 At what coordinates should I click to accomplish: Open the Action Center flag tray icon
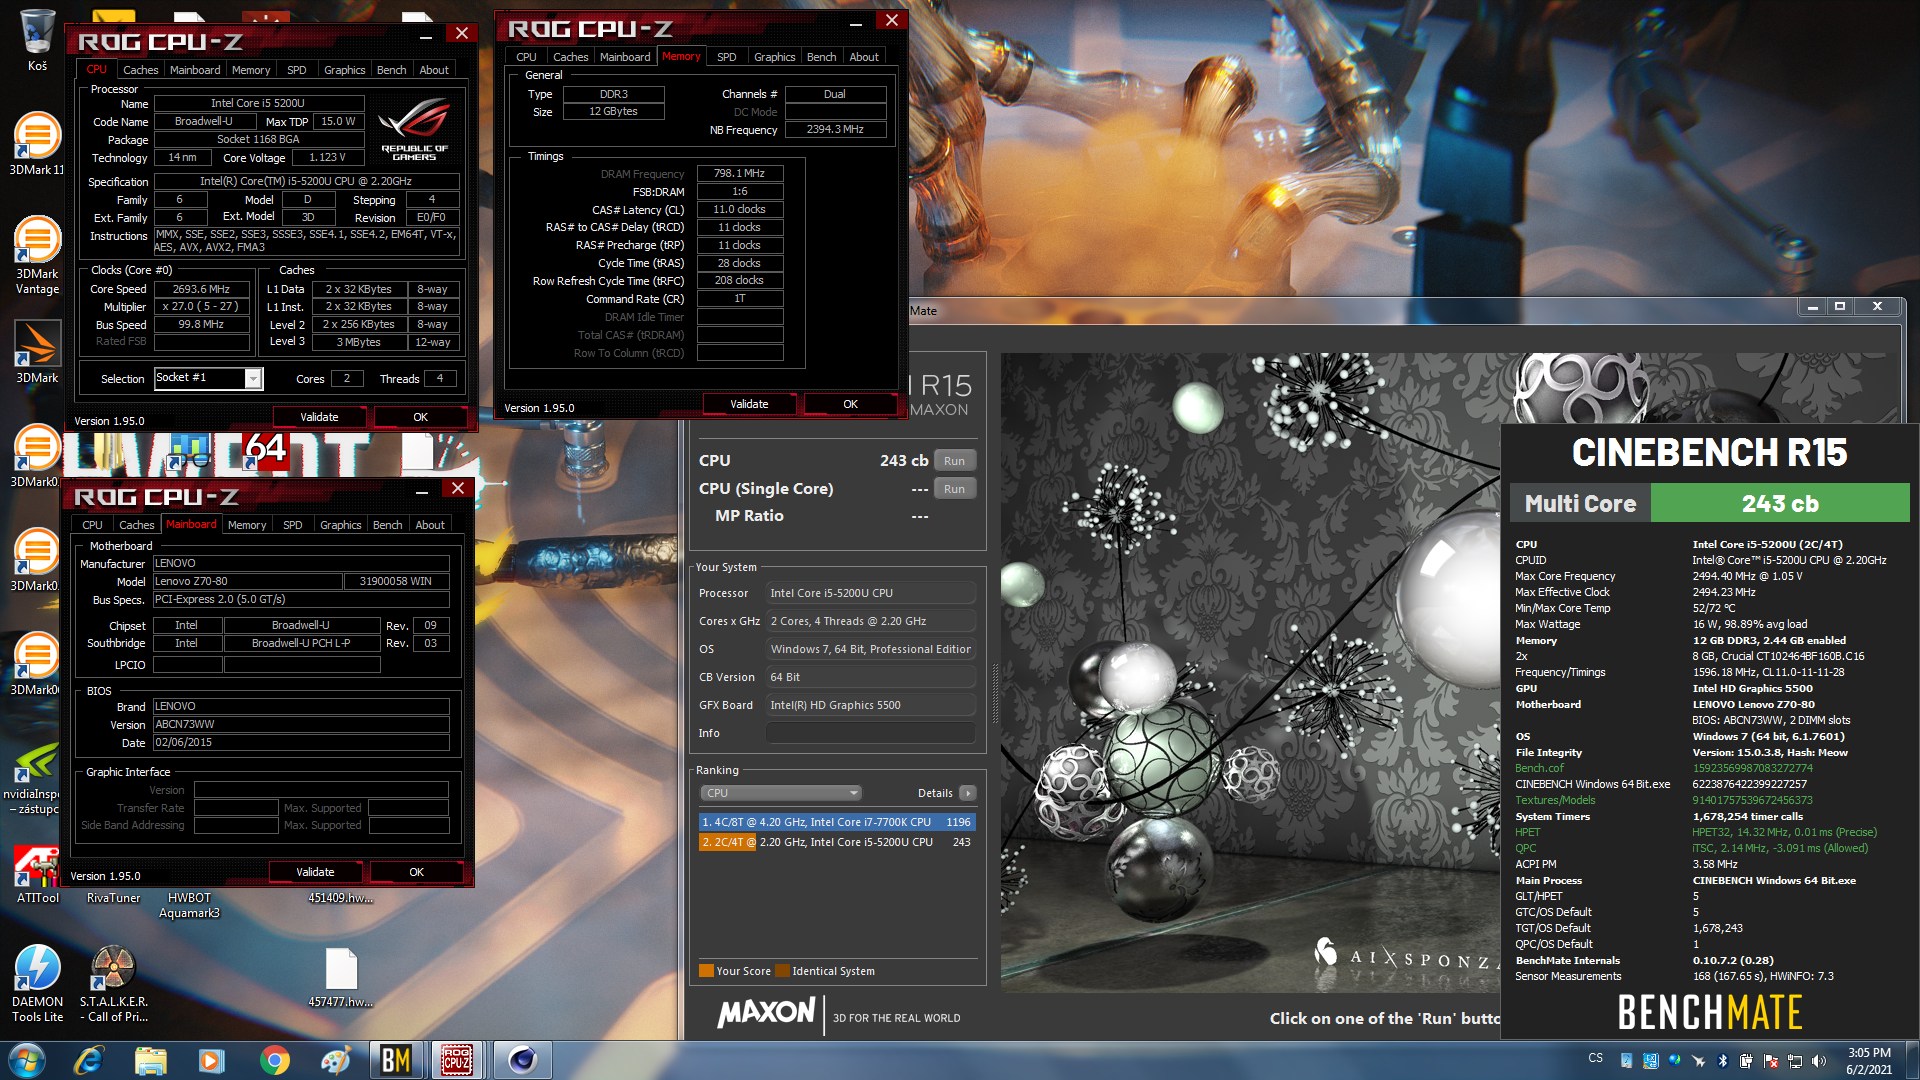(1770, 1061)
